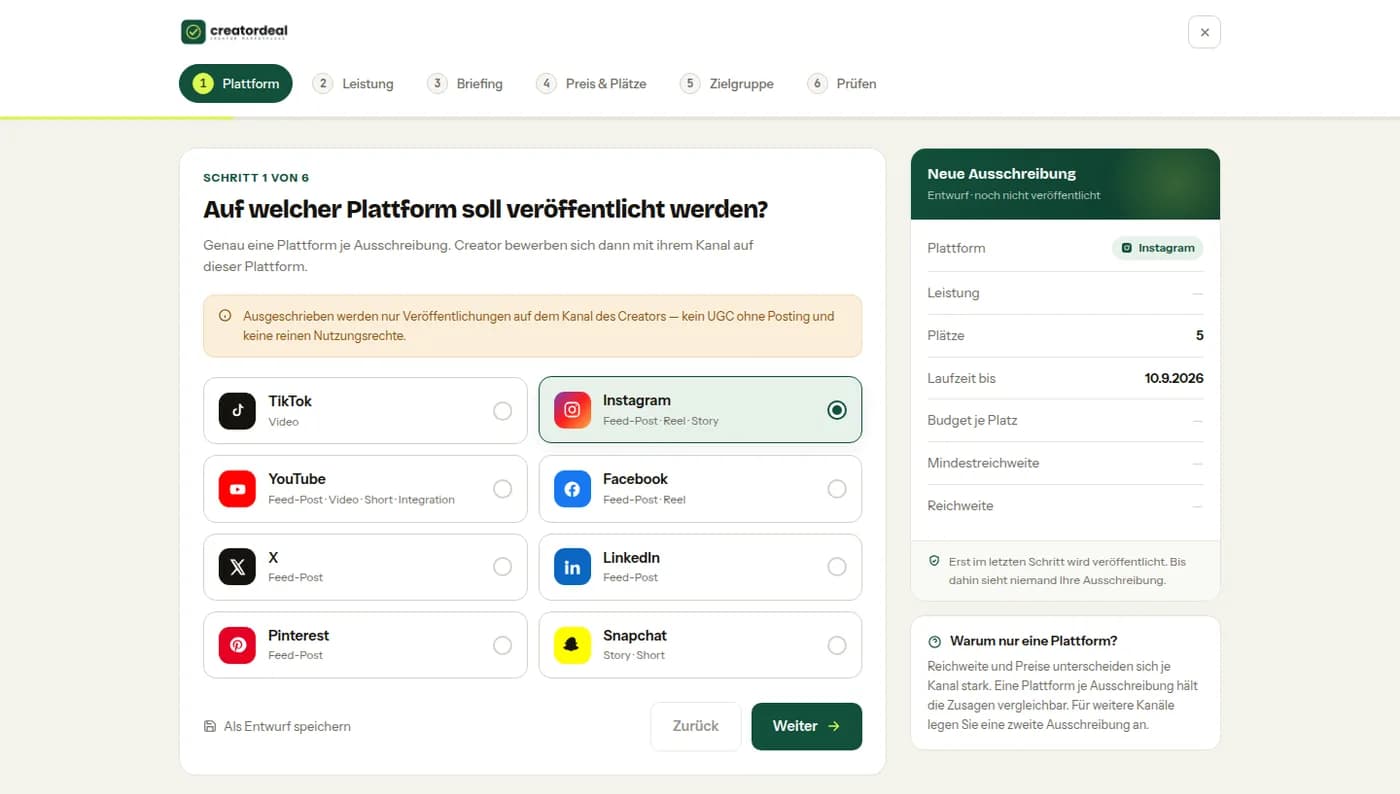Viewport: 1400px width, 794px height.
Task: Open the Plattform step tab
Action: 236,84
